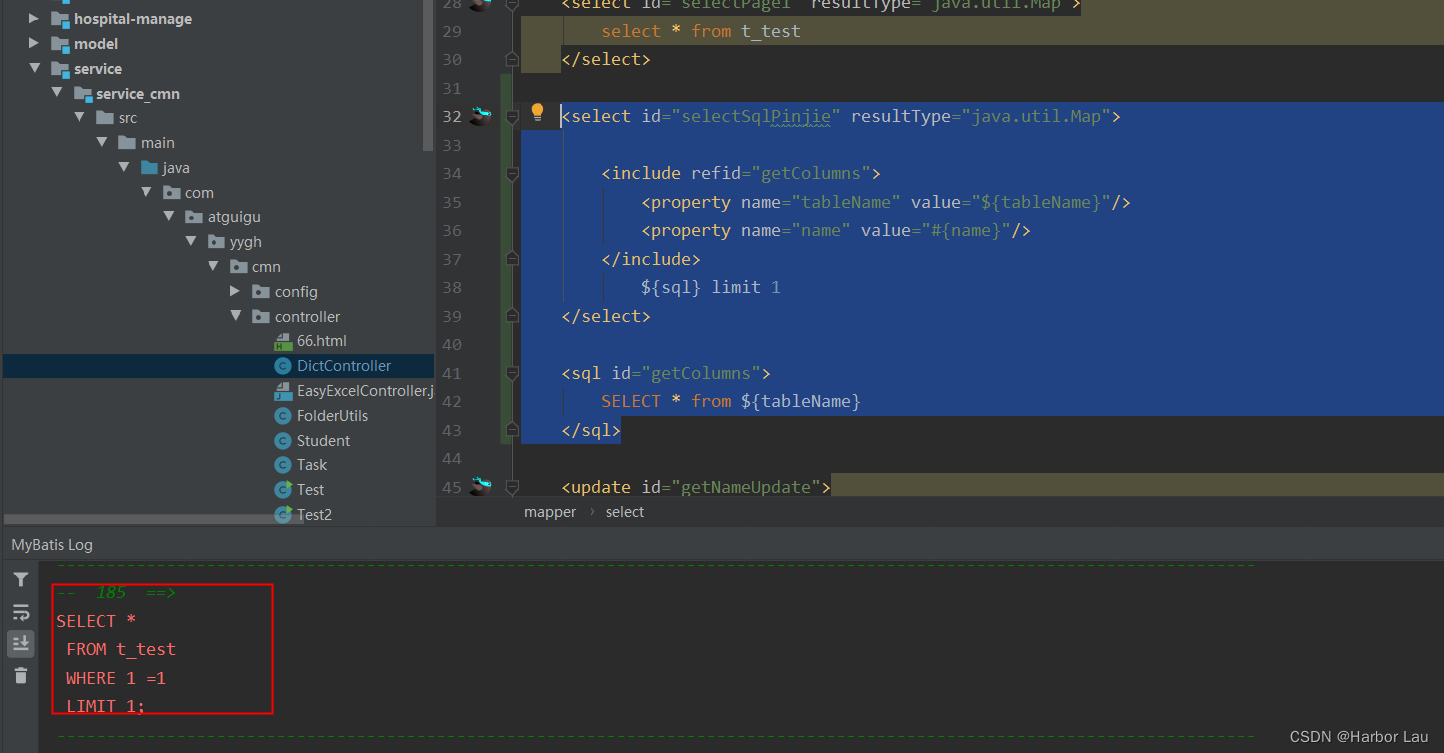Expand the config package folder
The image size is (1444, 753).
pos(234,291)
